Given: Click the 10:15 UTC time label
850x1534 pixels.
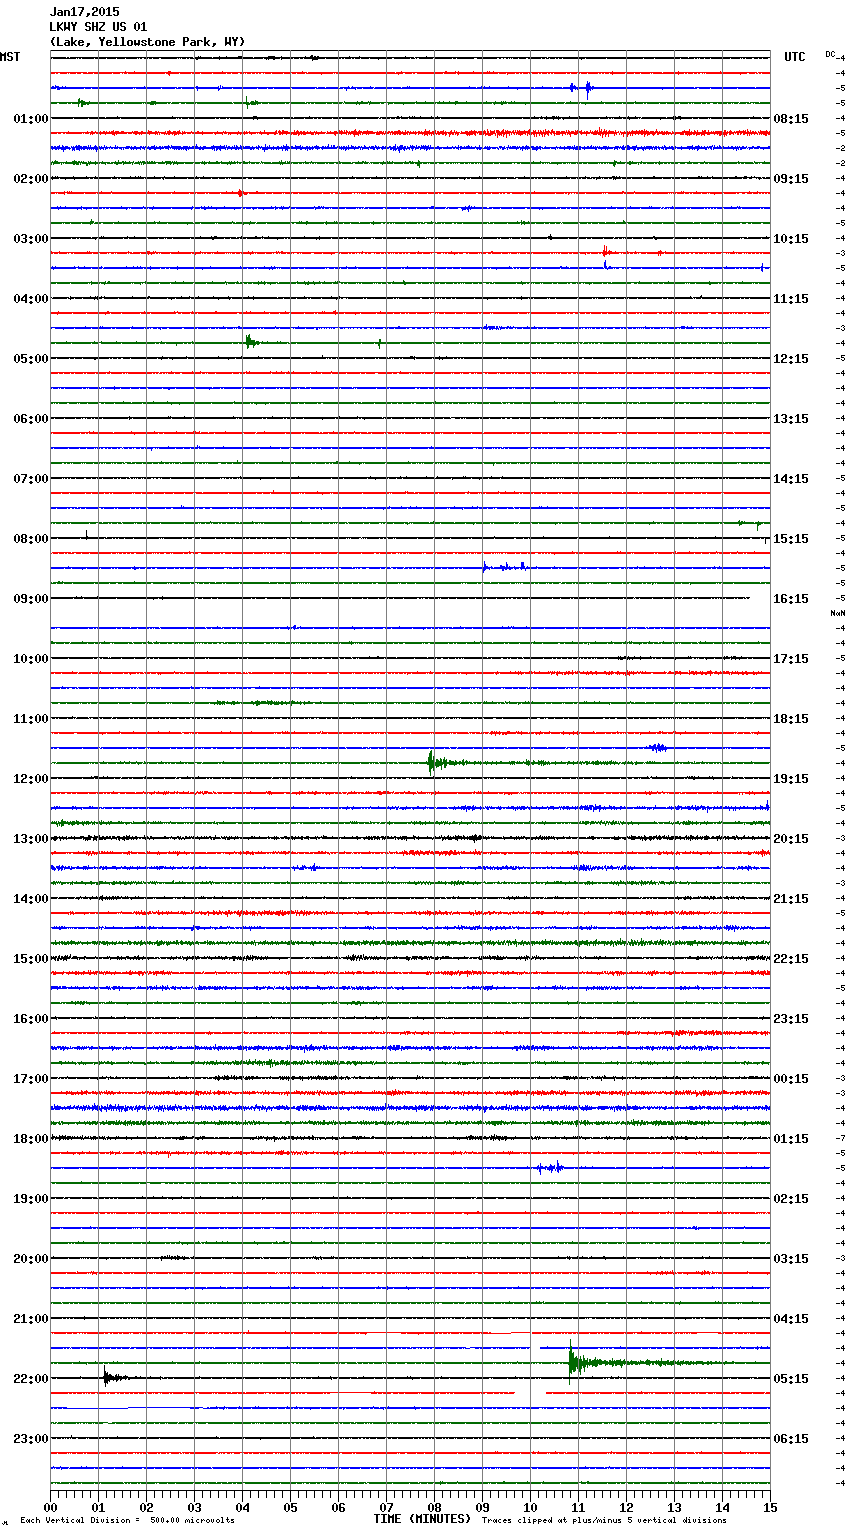Looking at the screenshot, I should point(791,238).
